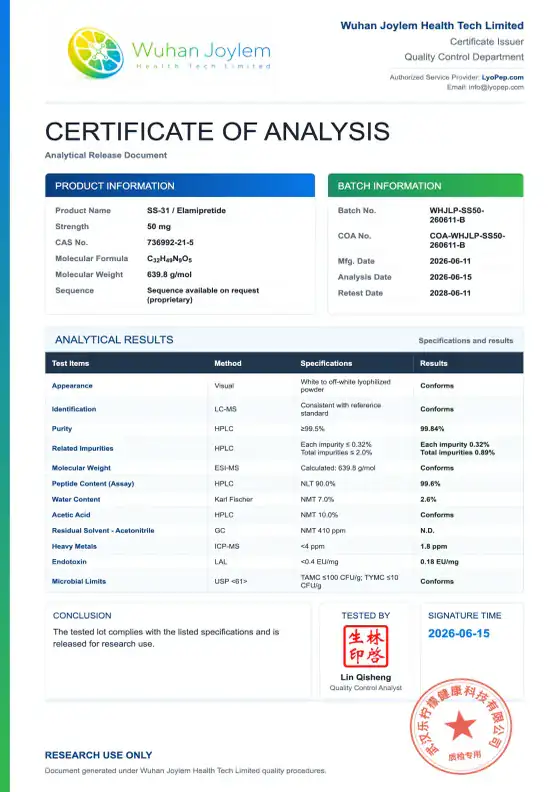Select the Purity test item row
Screen dimensions: 560x792
tap(284, 428)
